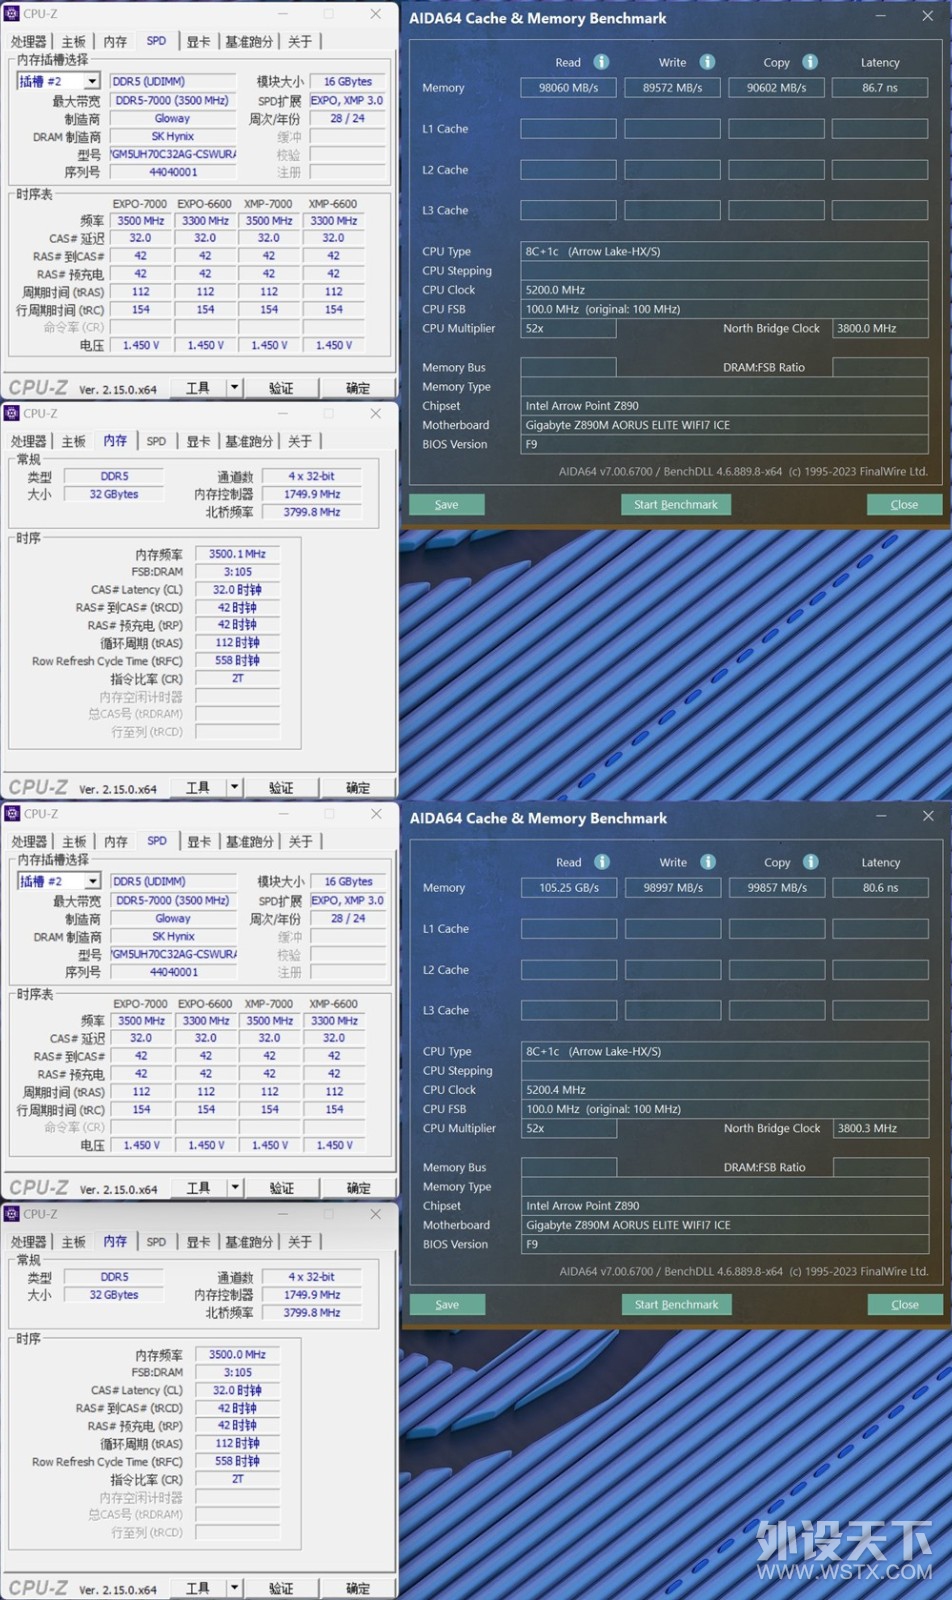Click 确定 button in the lower CPU-Z SPD window
Image resolution: width=952 pixels, height=1600 pixels.
click(359, 1188)
